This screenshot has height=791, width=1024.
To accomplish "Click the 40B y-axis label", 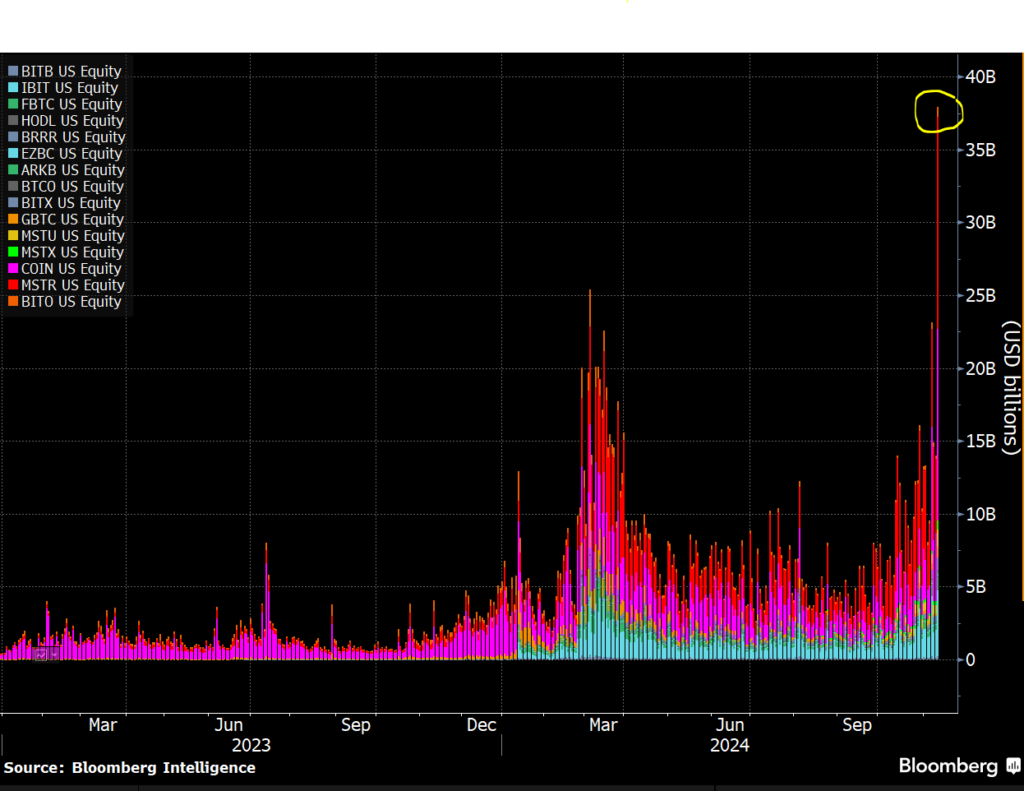I will point(980,77).
